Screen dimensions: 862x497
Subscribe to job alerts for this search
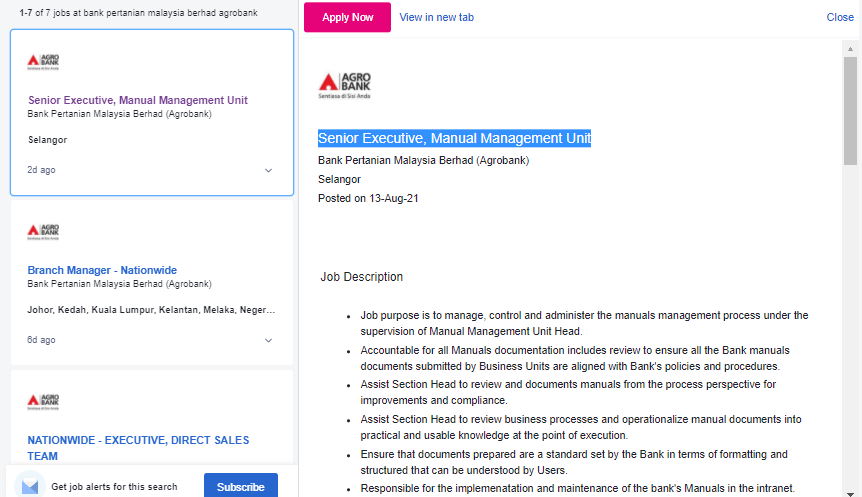(240, 487)
